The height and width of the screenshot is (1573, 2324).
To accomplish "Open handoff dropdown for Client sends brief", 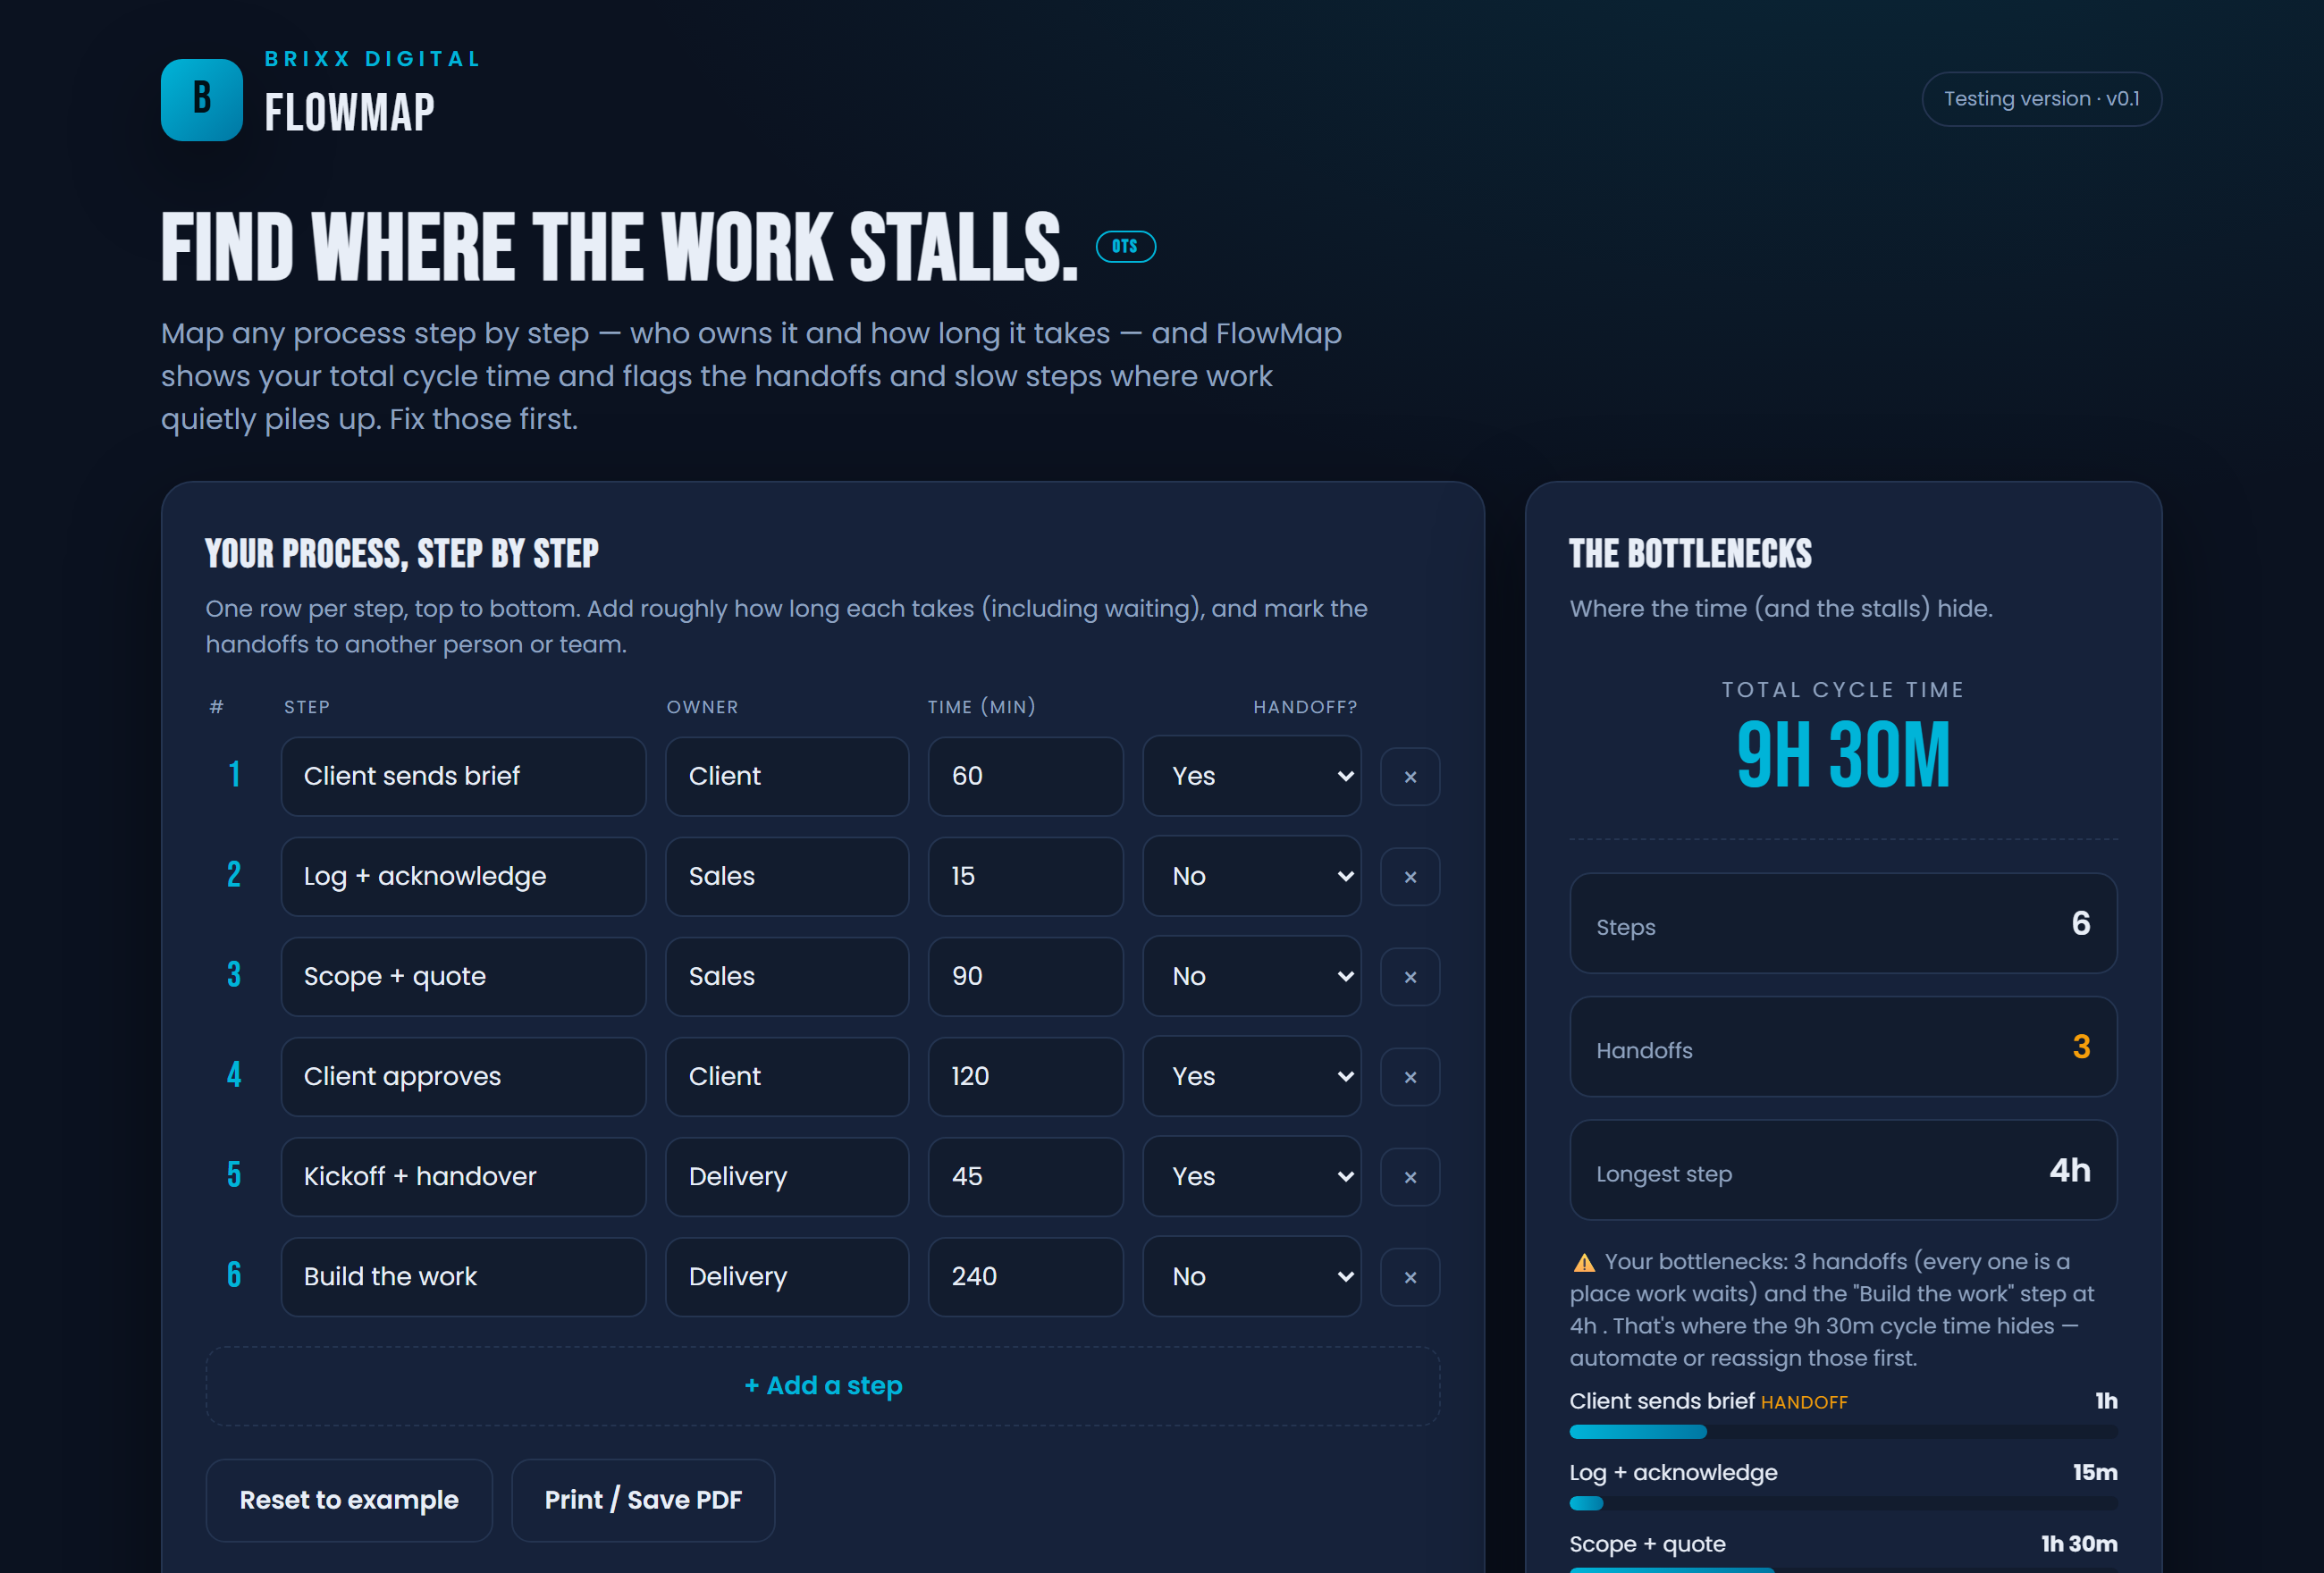I will click(x=1251, y=776).
